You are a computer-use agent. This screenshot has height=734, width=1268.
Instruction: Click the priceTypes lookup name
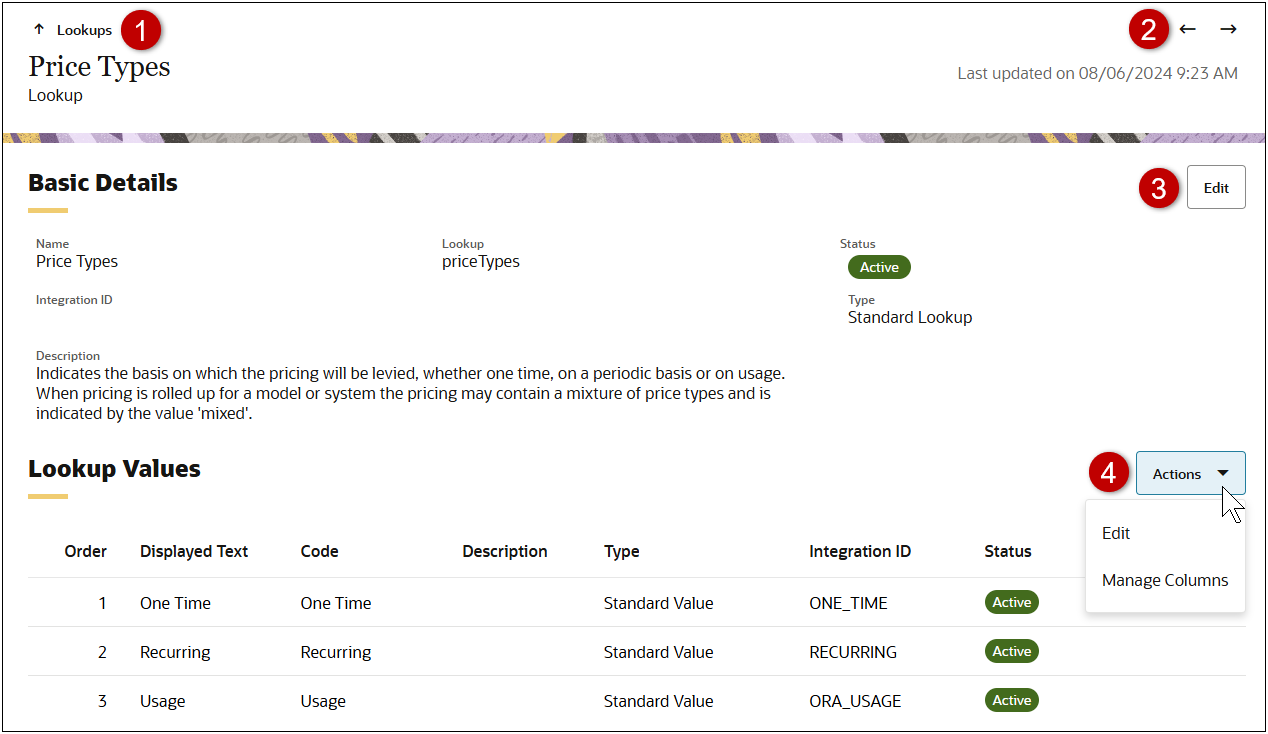pyautogui.click(x=480, y=261)
